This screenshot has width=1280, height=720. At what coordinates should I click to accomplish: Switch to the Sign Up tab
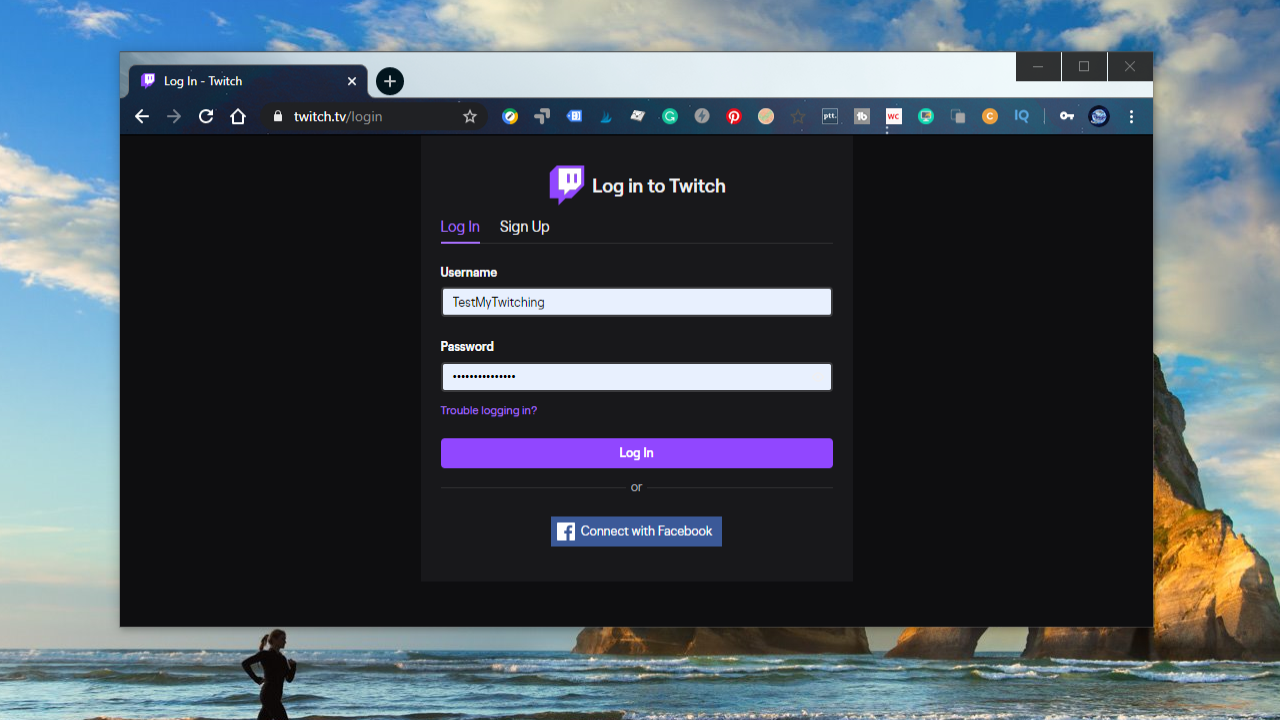(x=525, y=227)
